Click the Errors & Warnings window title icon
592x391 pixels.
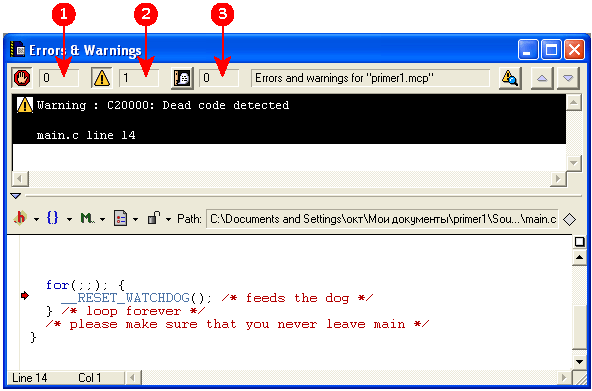(x=17, y=49)
